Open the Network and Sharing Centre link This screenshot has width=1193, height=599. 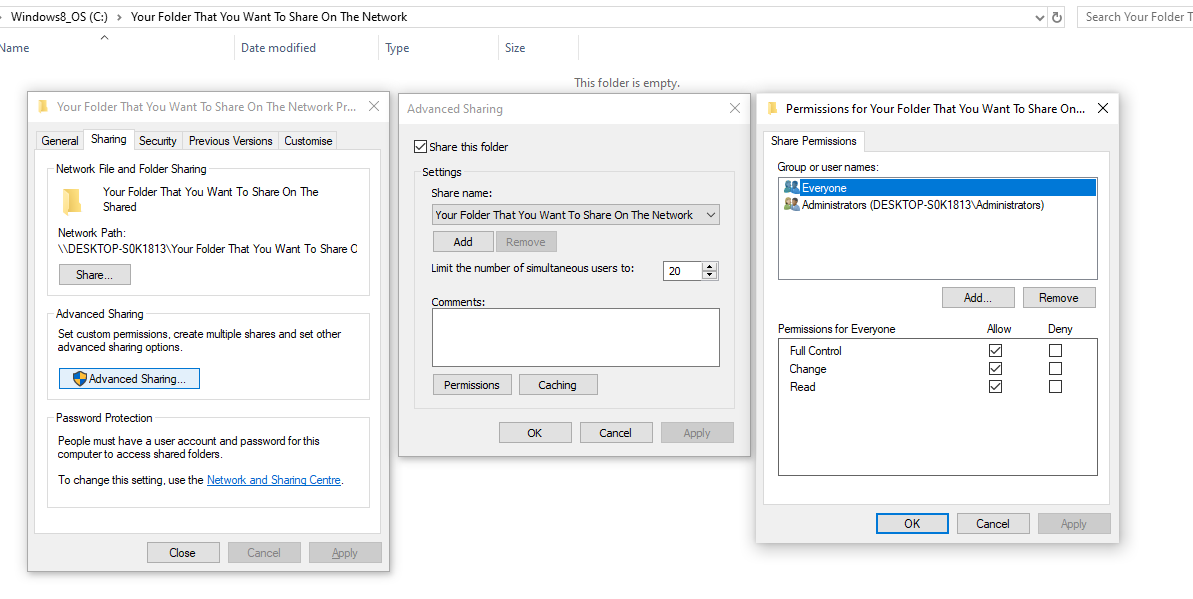[274, 480]
